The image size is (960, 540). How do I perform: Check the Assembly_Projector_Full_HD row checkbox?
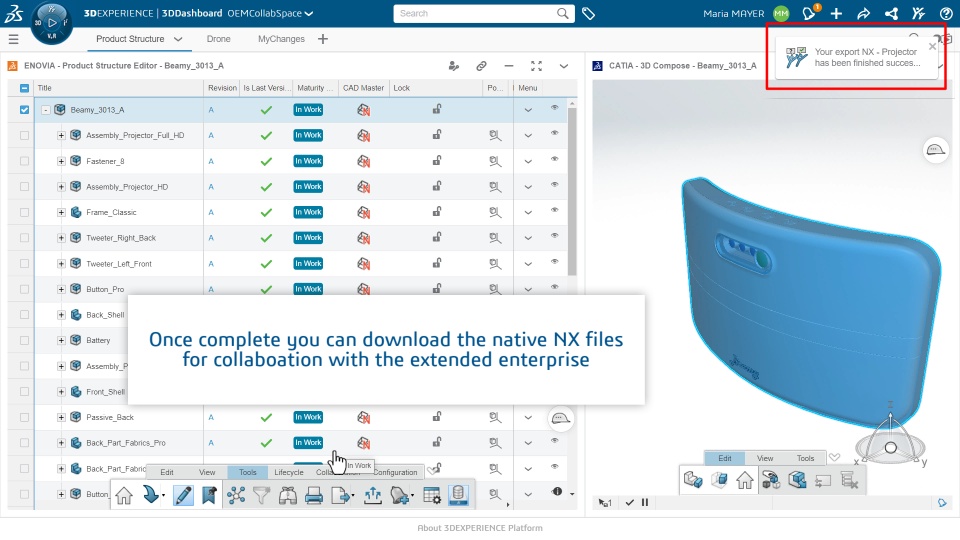(x=24, y=135)
